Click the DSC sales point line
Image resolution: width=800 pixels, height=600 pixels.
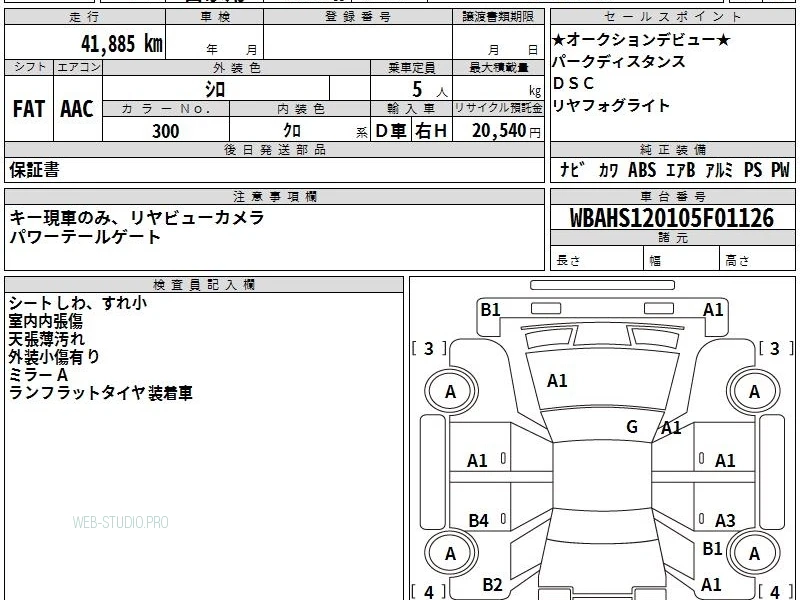(573, 83)
